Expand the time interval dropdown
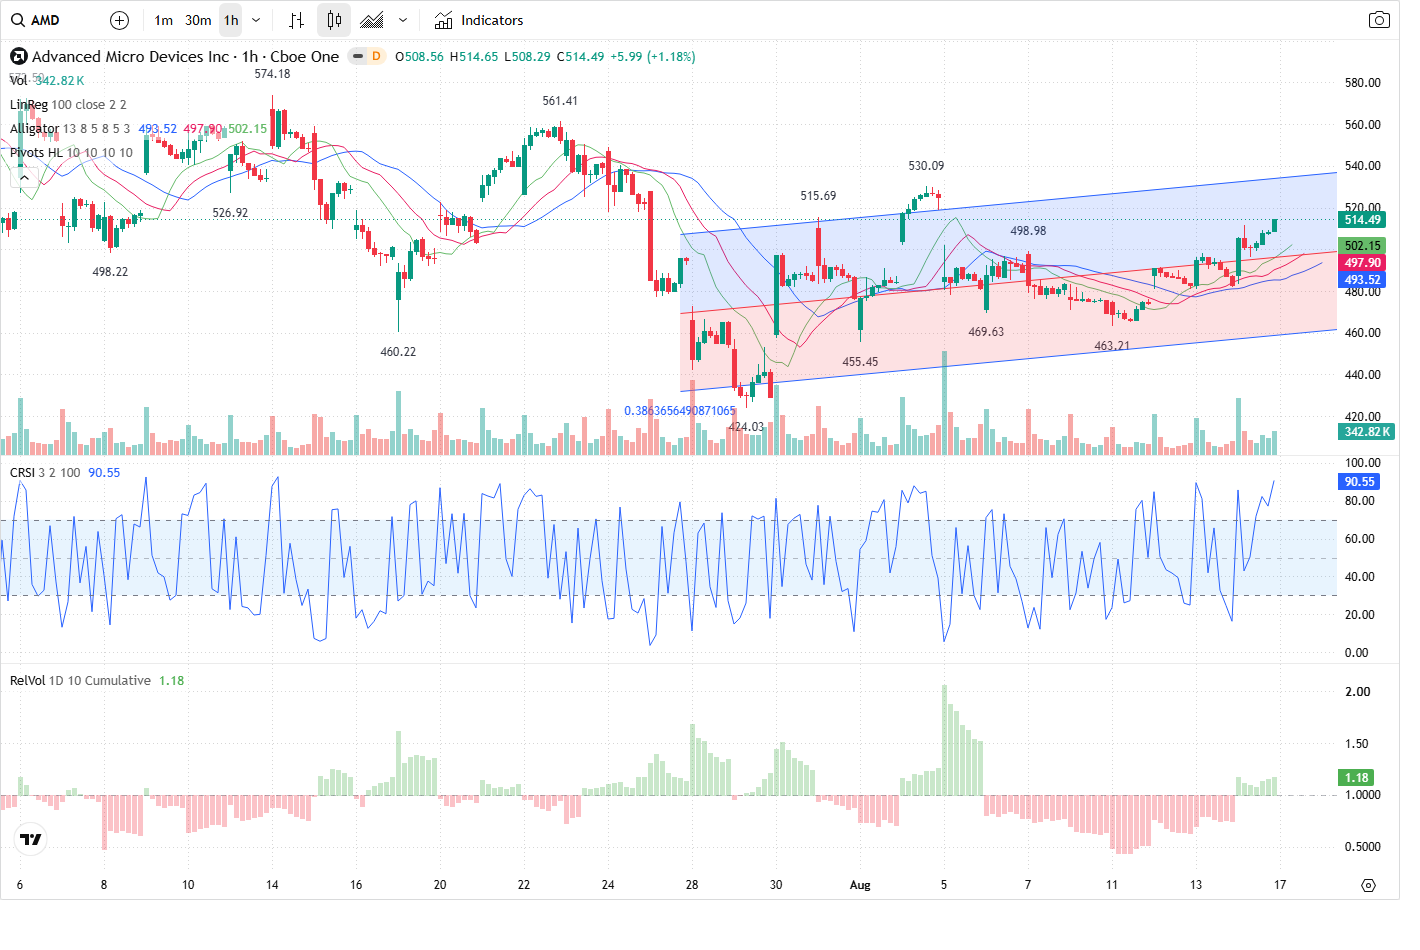This screenshot has height=950, width=1420. pos(256,20)
